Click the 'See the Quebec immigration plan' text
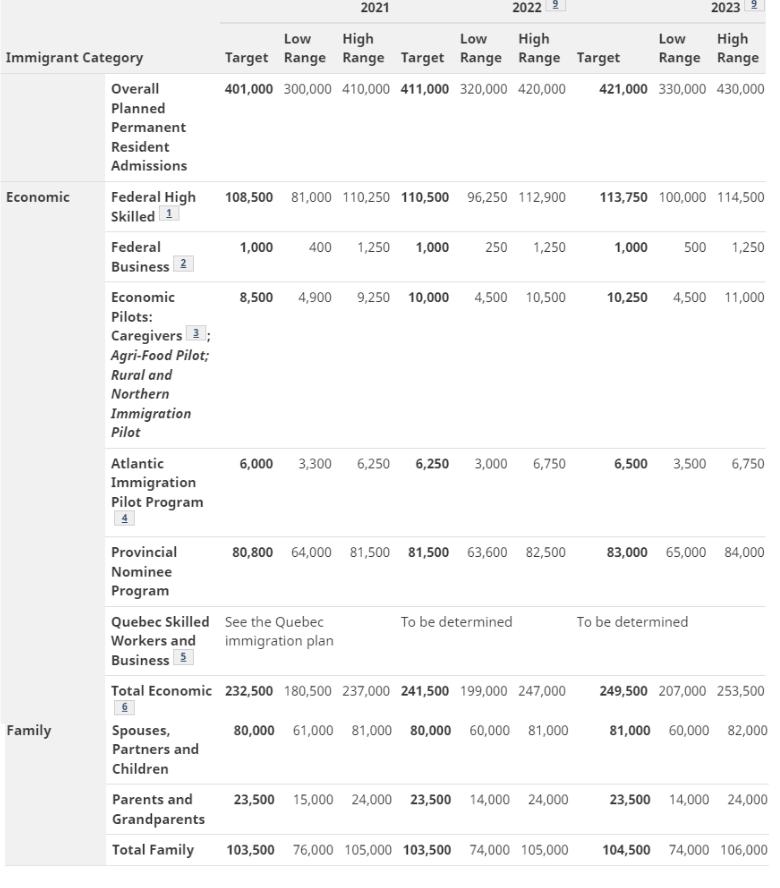The height and width of the screenshot is (888, 780). point(279,631)
